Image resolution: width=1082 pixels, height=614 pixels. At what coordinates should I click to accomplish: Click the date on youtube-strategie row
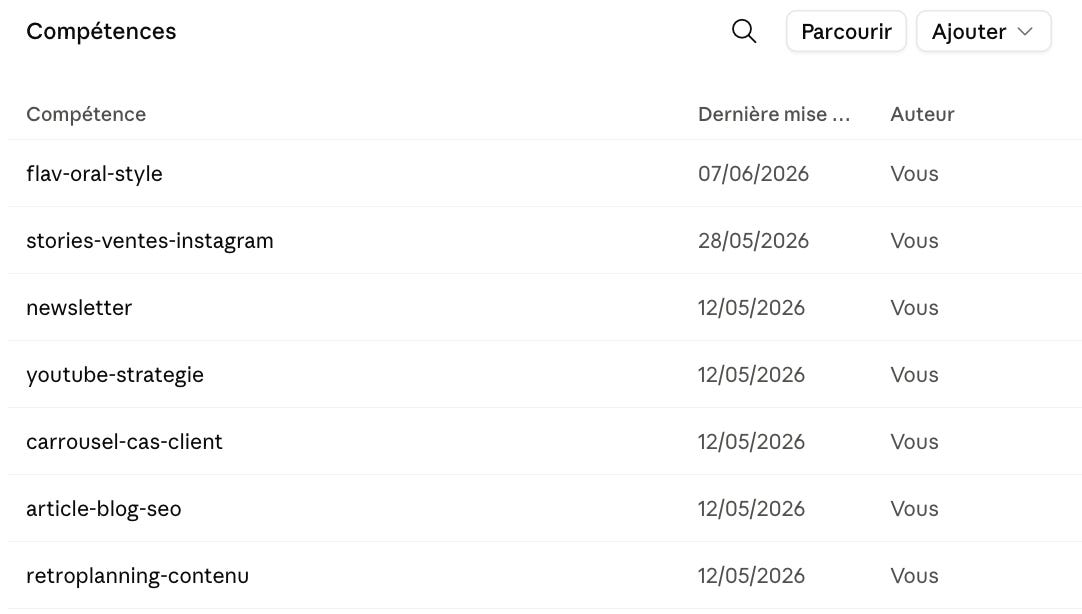(751, 374)
